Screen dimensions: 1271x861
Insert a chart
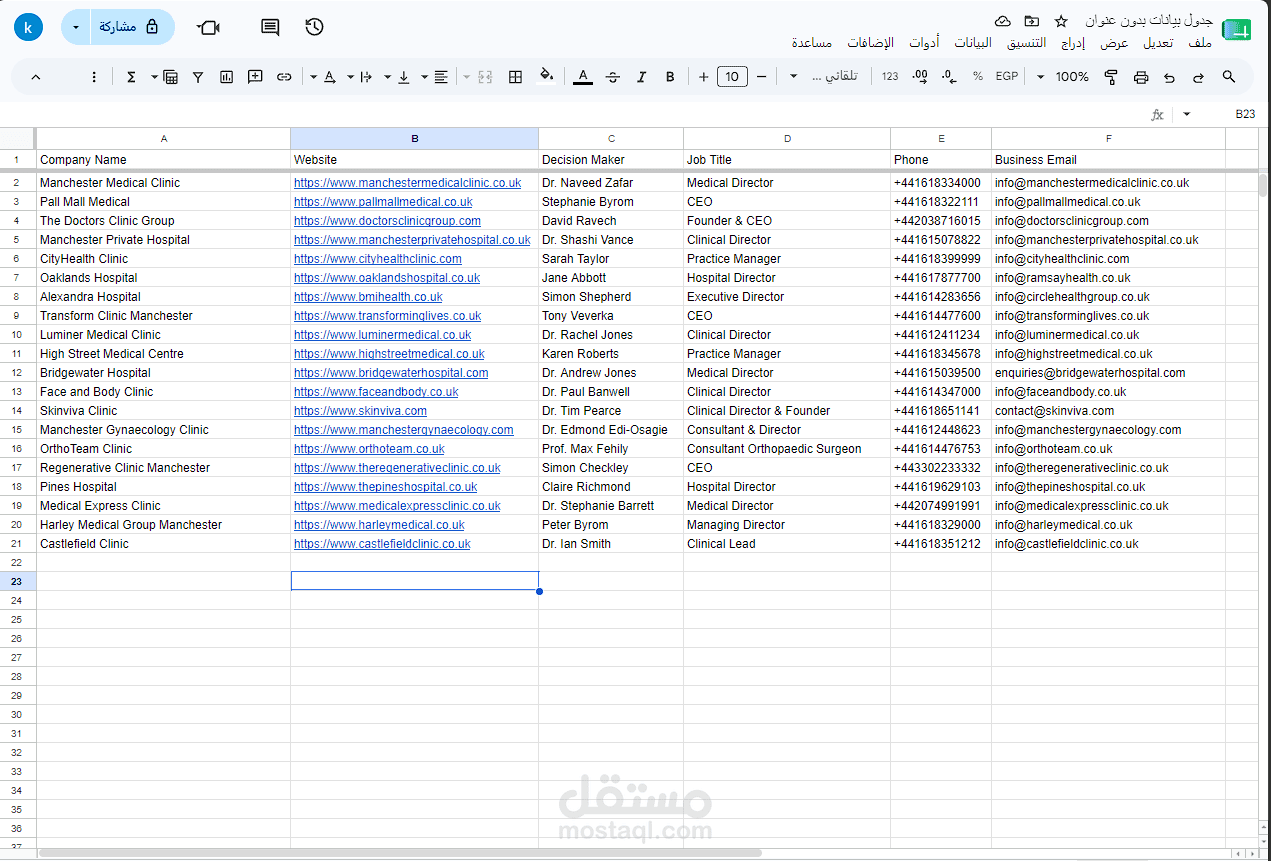227,77
